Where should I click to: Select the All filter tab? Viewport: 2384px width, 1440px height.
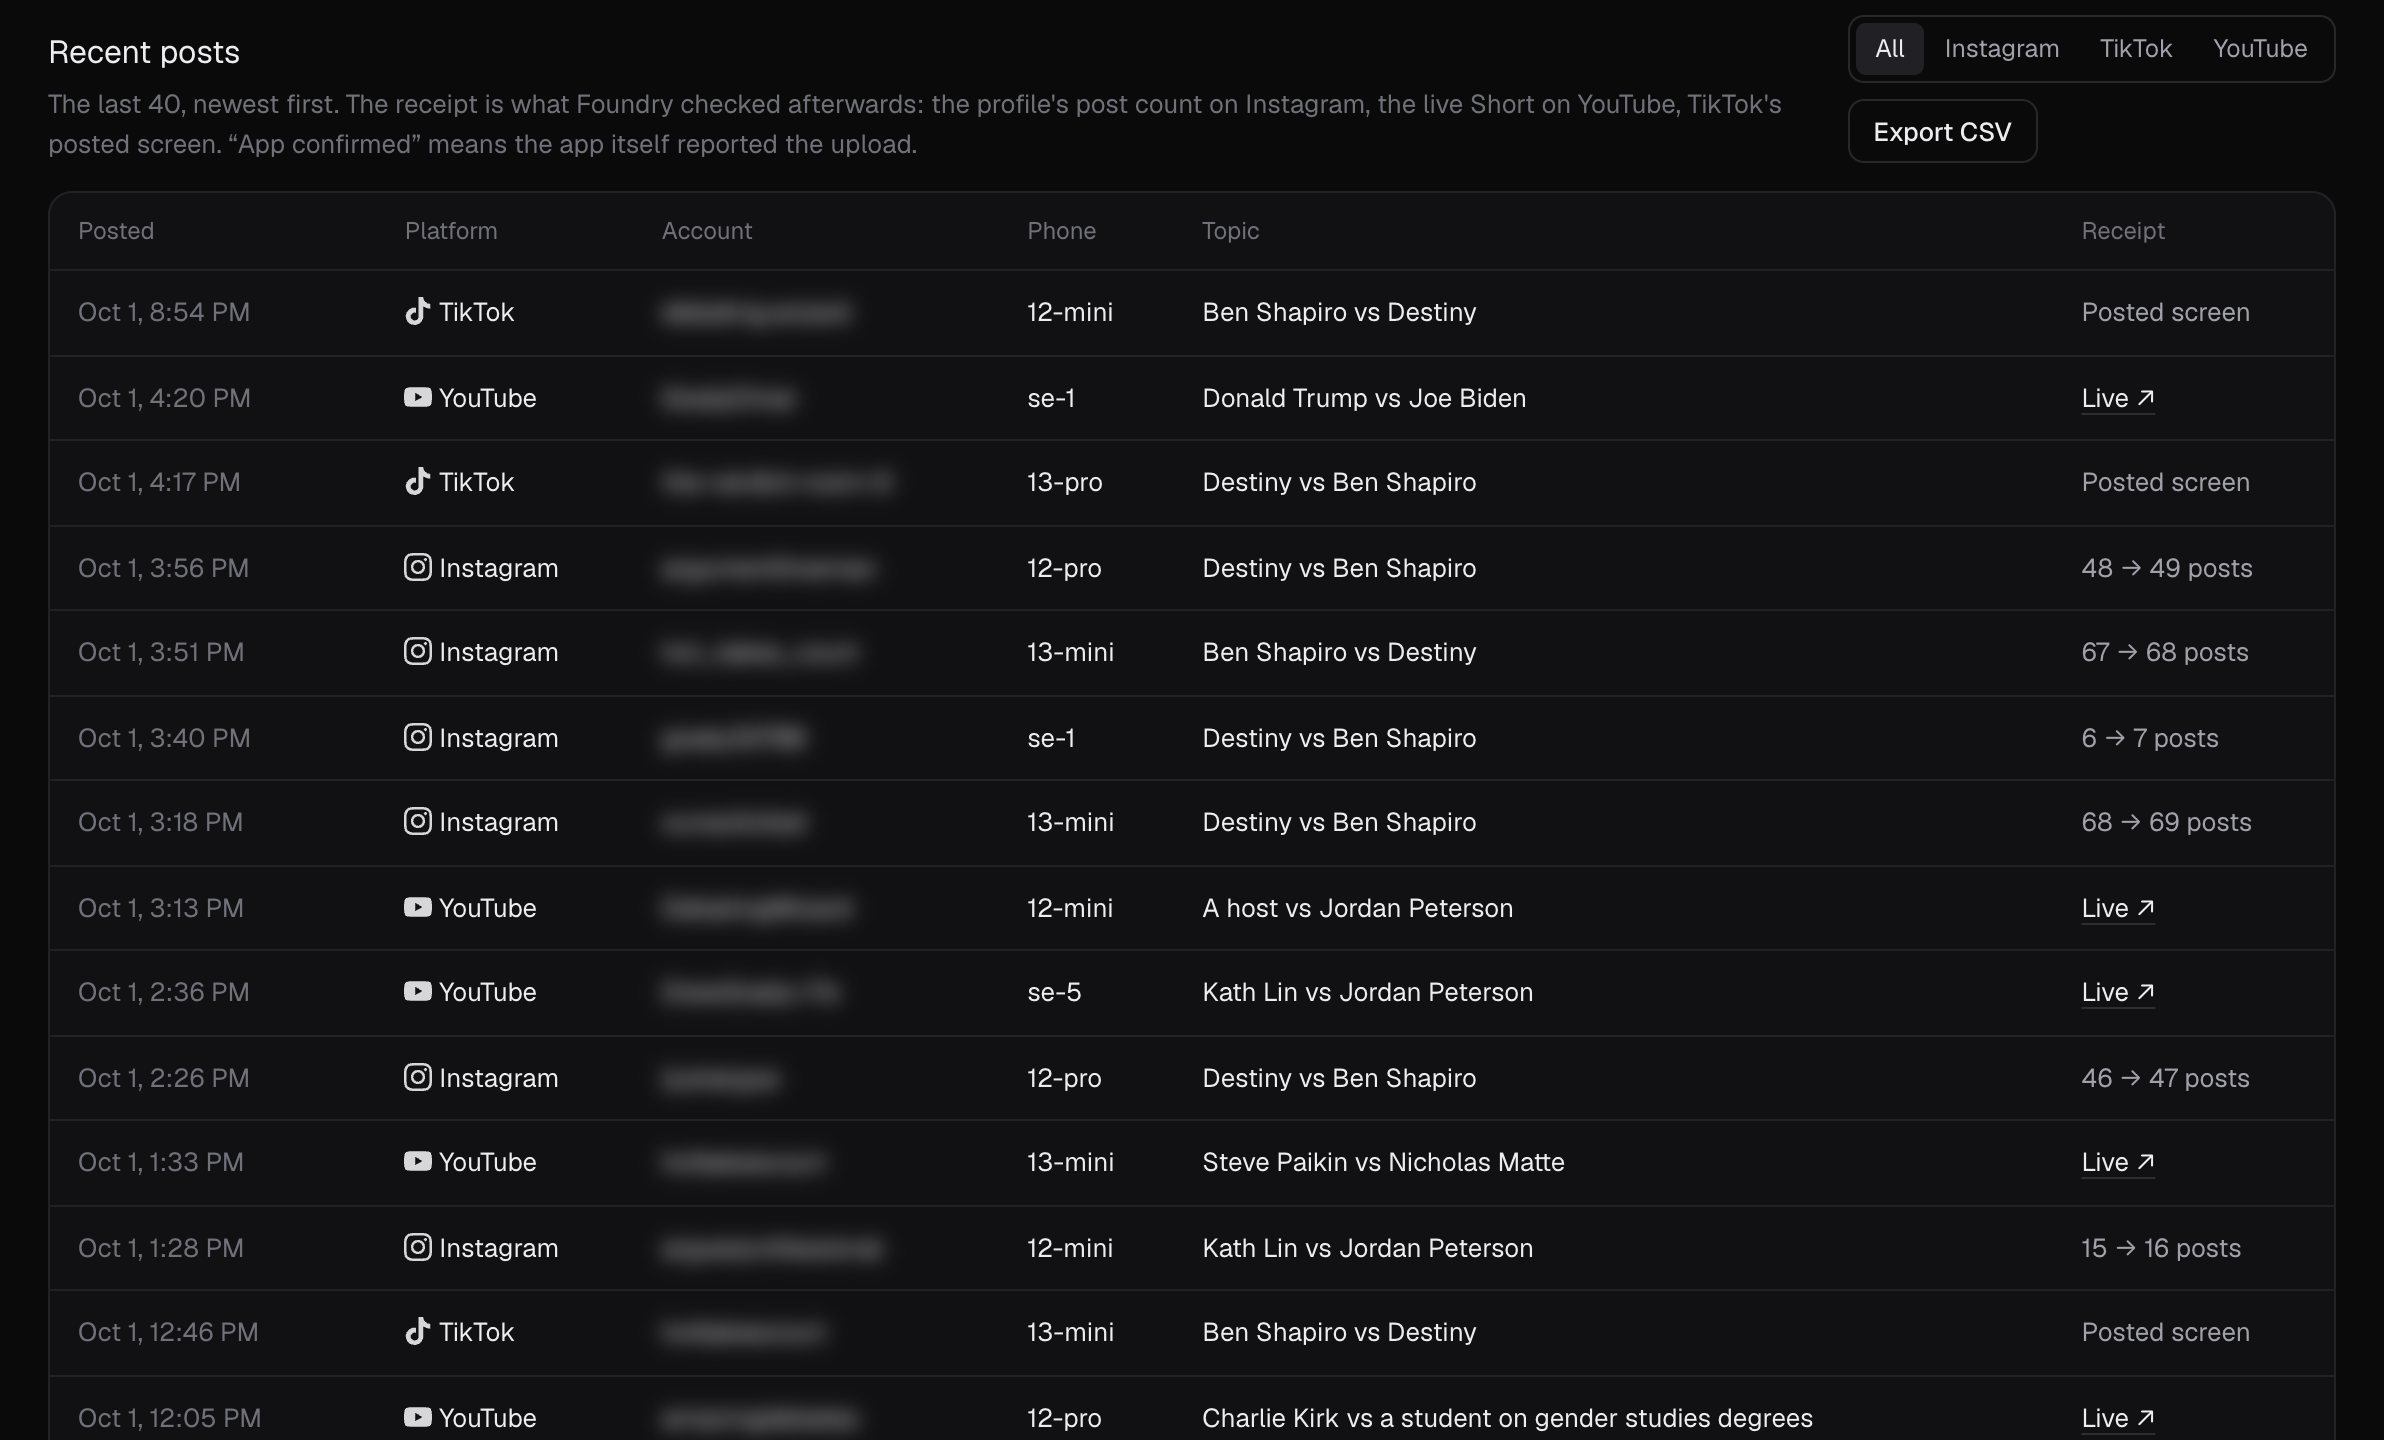pyautogui.click(x=1889, y=49)
